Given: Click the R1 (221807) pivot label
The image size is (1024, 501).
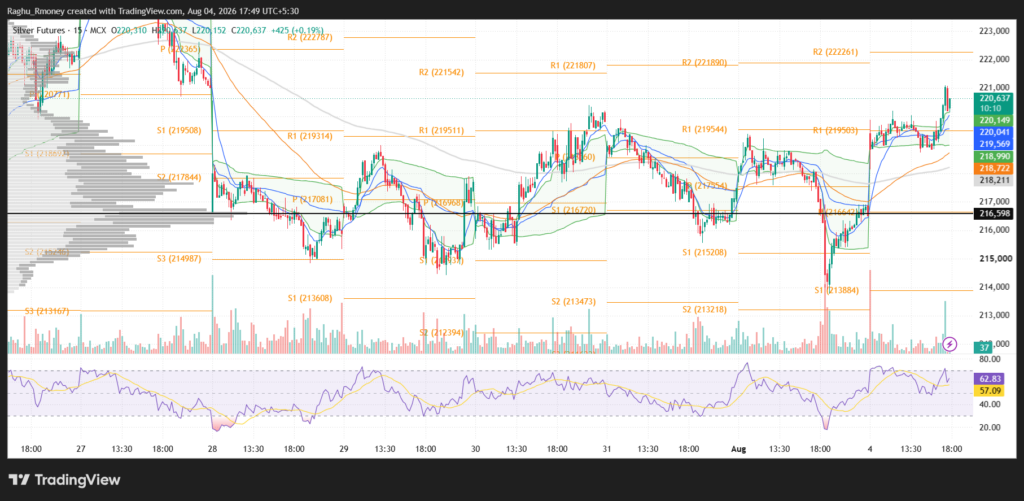Looking at the screenshot, I should (573, 65).
